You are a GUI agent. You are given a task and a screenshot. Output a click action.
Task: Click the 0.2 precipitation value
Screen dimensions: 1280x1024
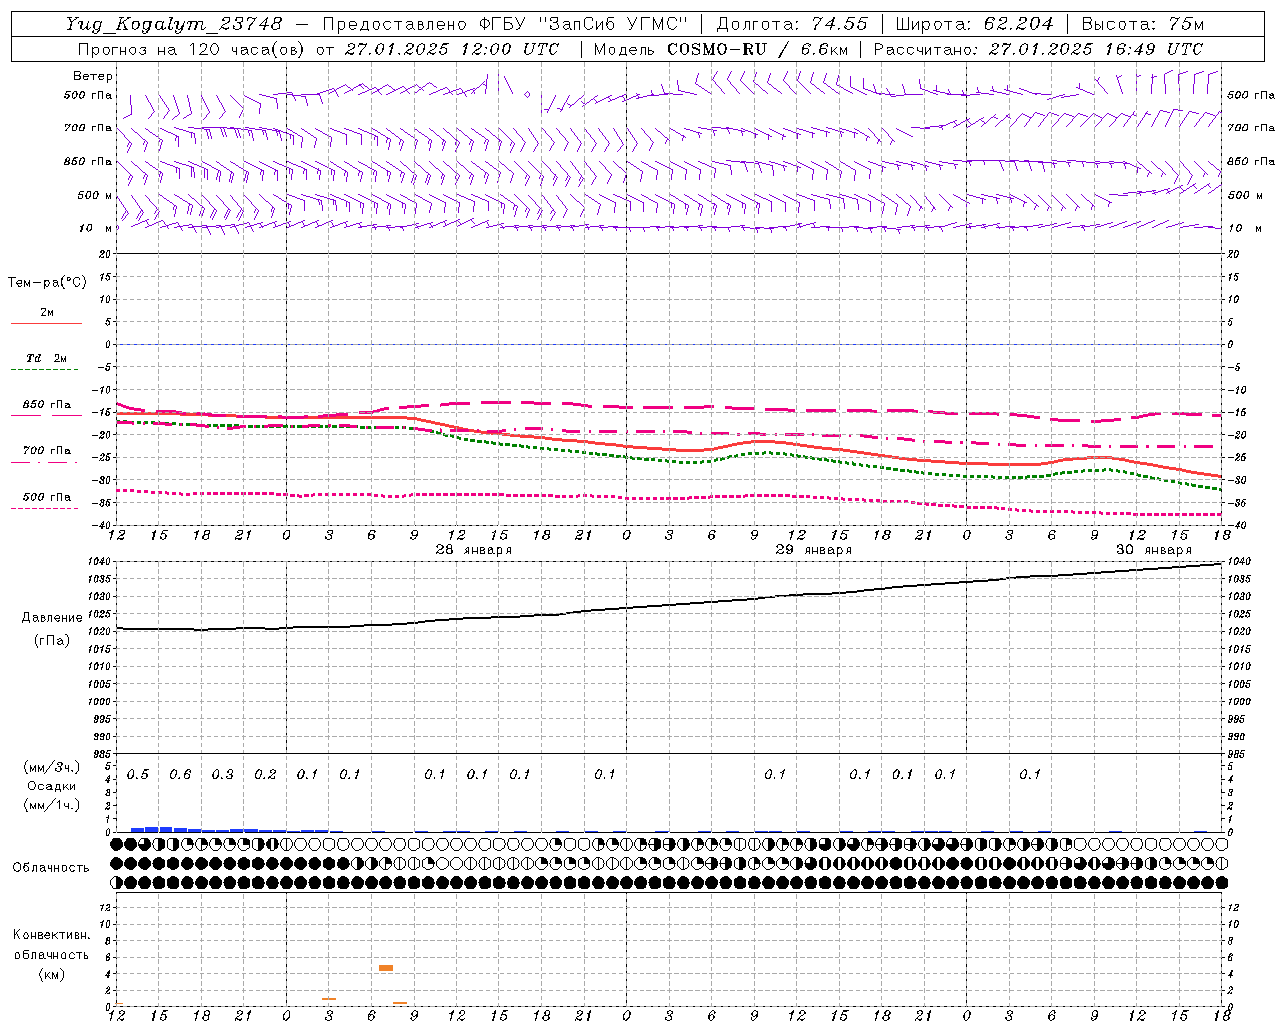point(265,775)
